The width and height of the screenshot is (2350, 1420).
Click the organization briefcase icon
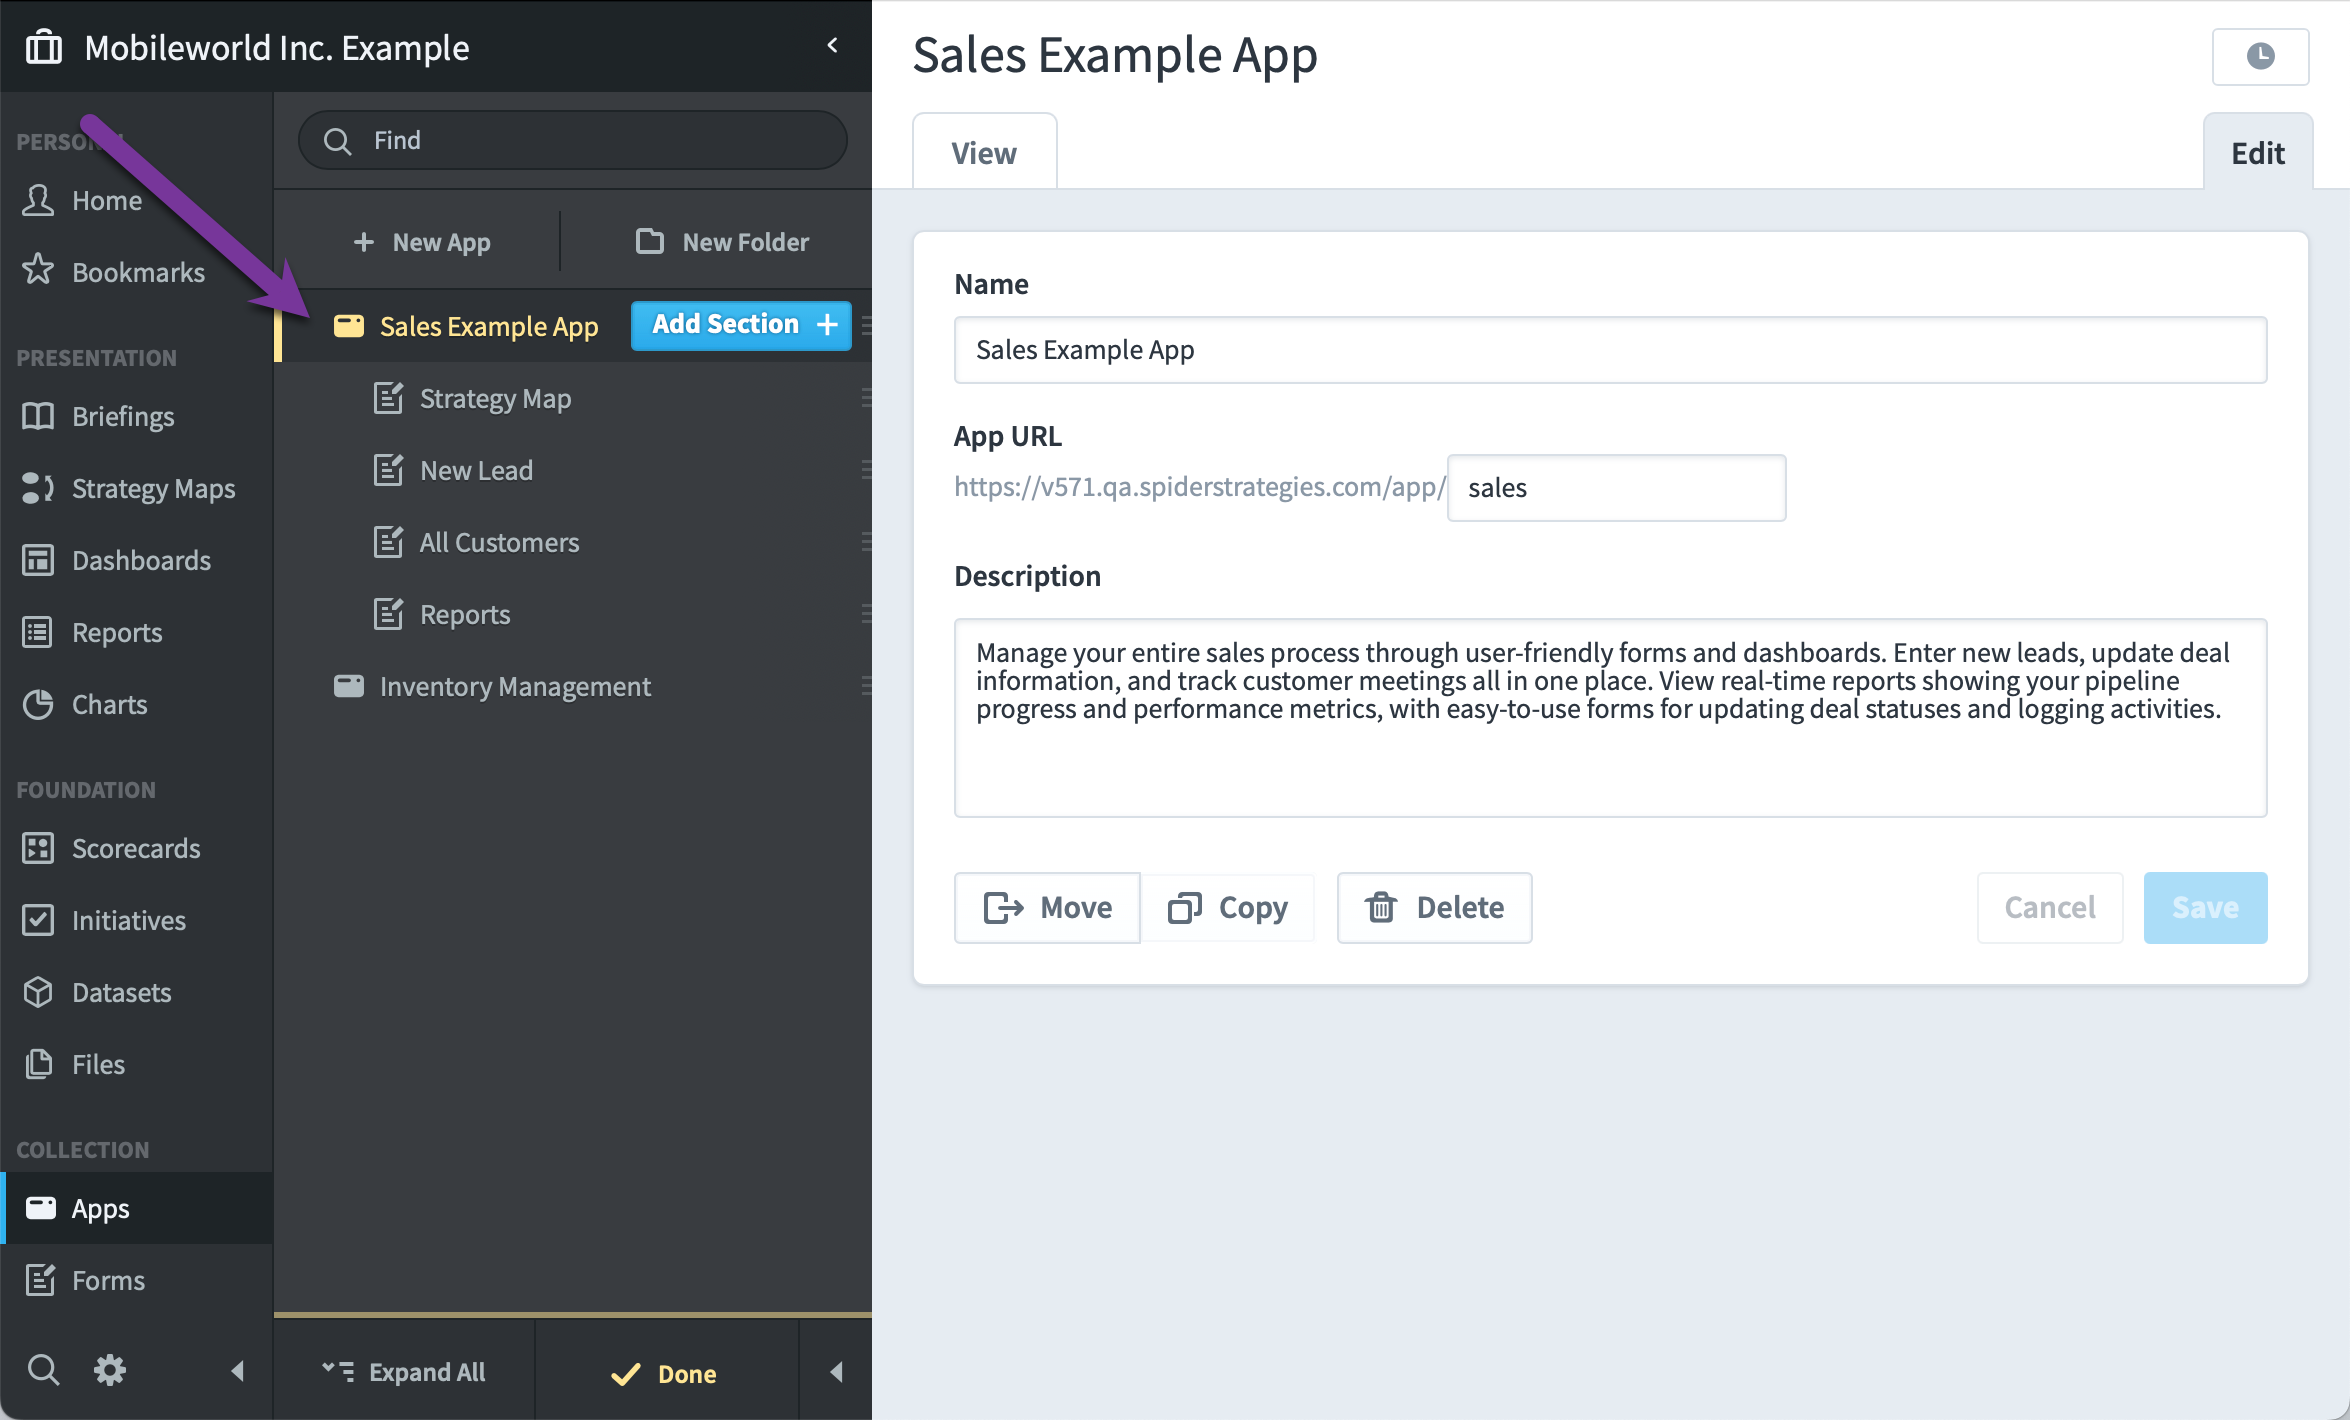pyautogui.click(x=43, y=47)
